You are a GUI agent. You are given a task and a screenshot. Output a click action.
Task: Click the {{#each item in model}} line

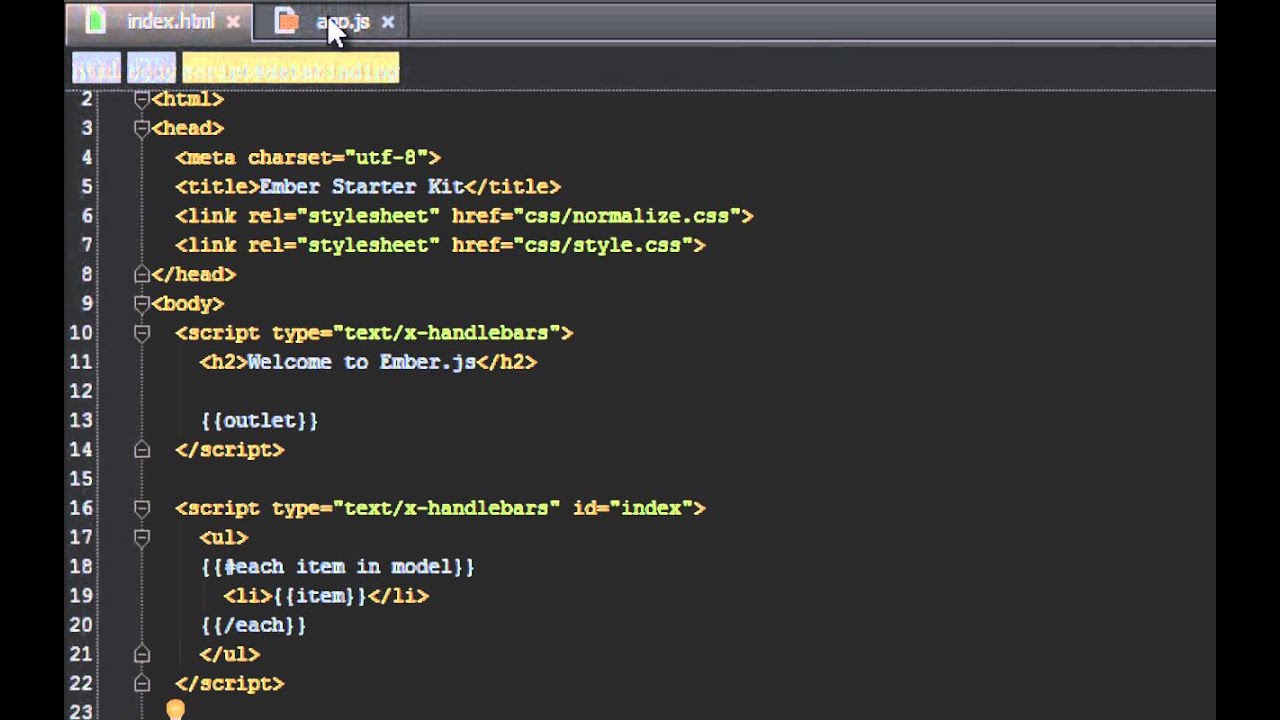click(x=338, y=566)
